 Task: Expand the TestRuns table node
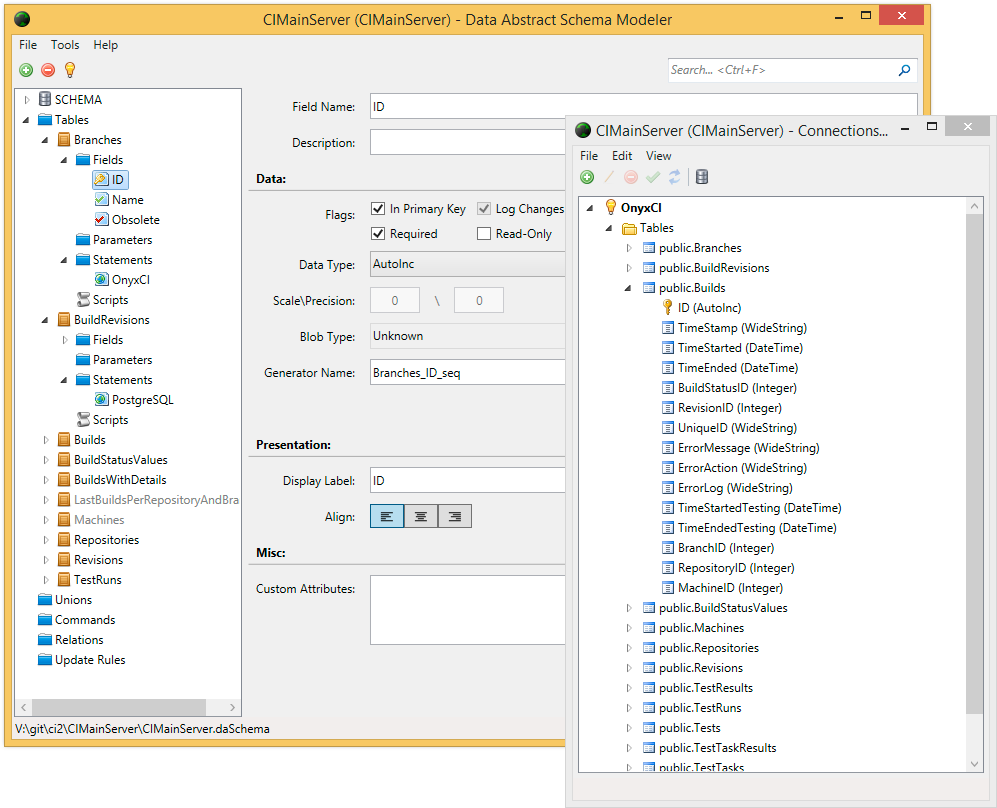(x=46, y=580)
